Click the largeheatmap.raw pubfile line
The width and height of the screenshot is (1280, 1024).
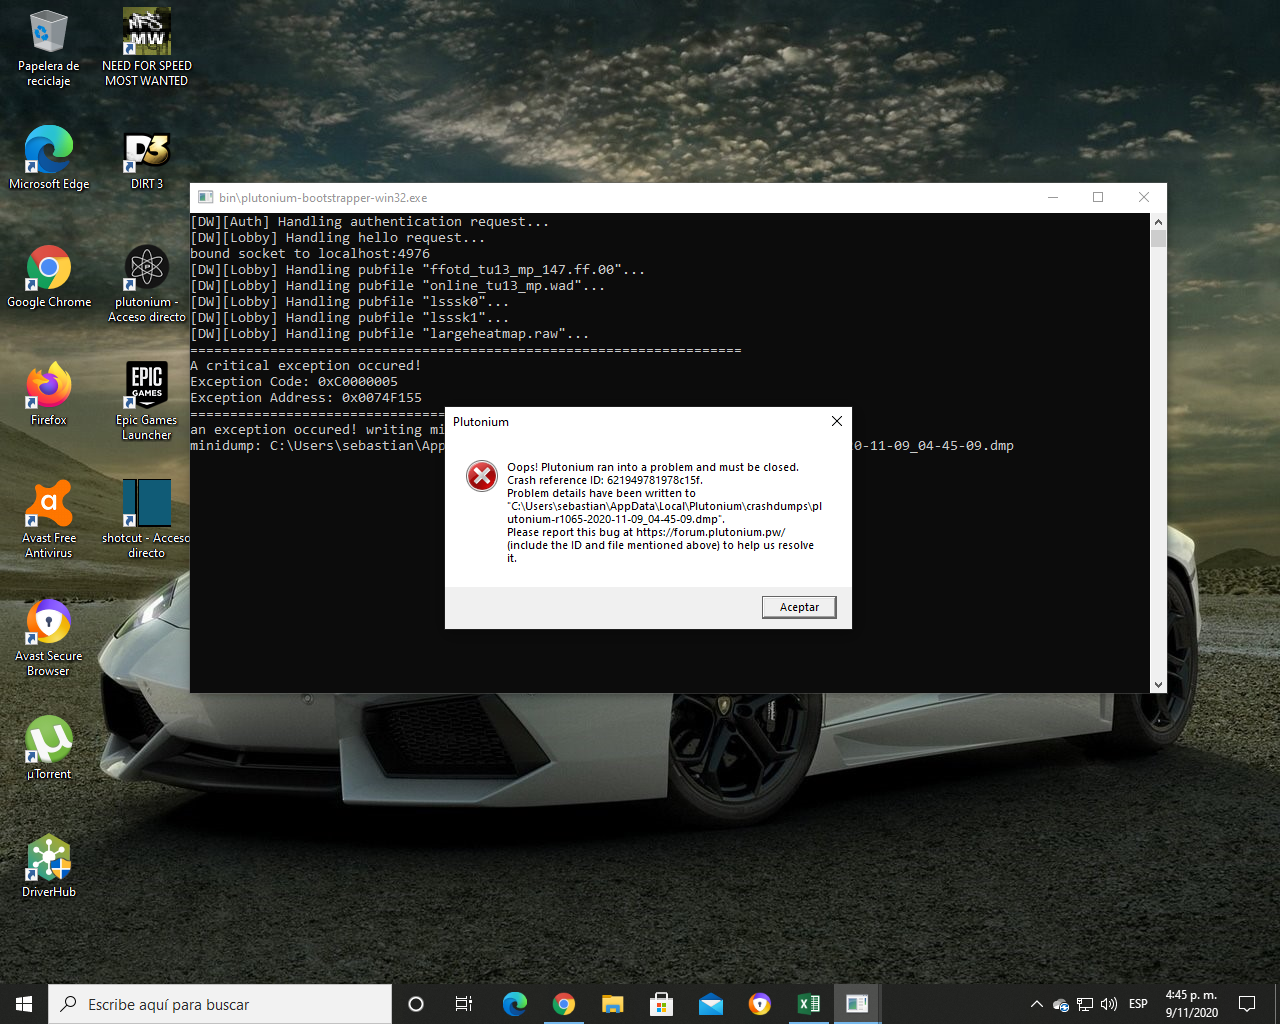[390, 334]
